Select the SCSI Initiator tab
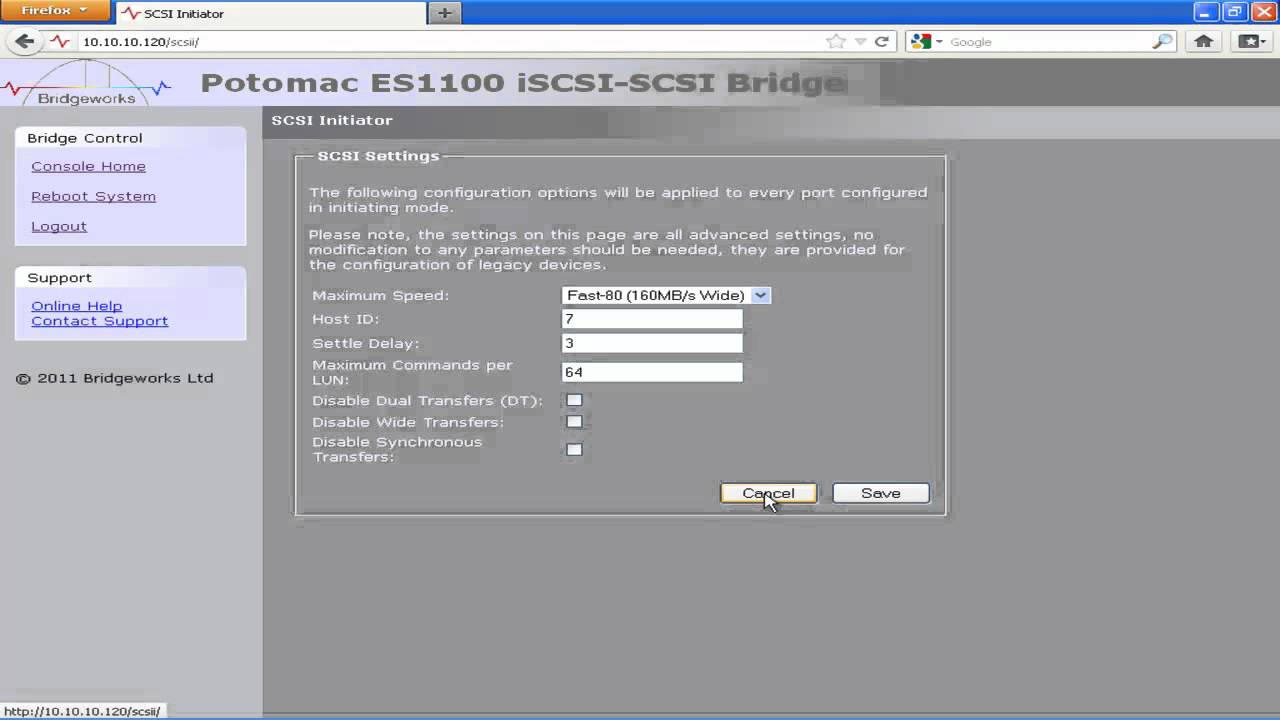The image size is (1280, 720). (271, 13)
